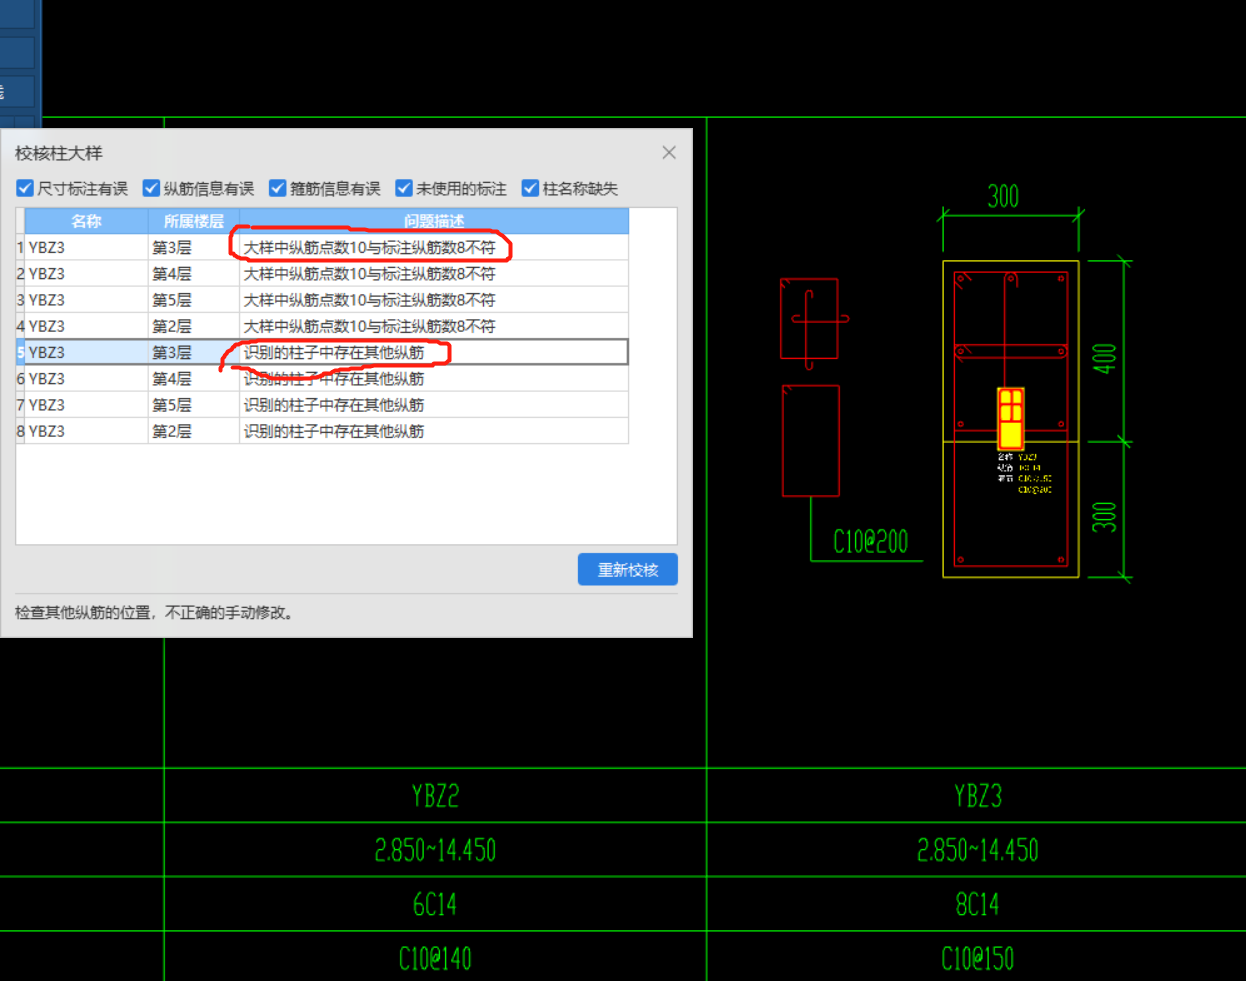The image size is (1246, 981).
Task: Click 第2层 floor cell in row 8
Action: [194, 431]
